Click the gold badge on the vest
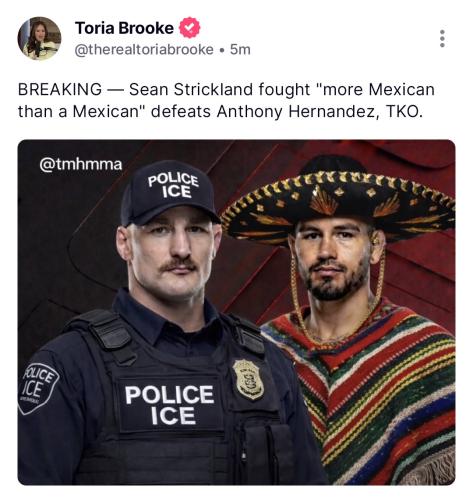 [248, 379]
